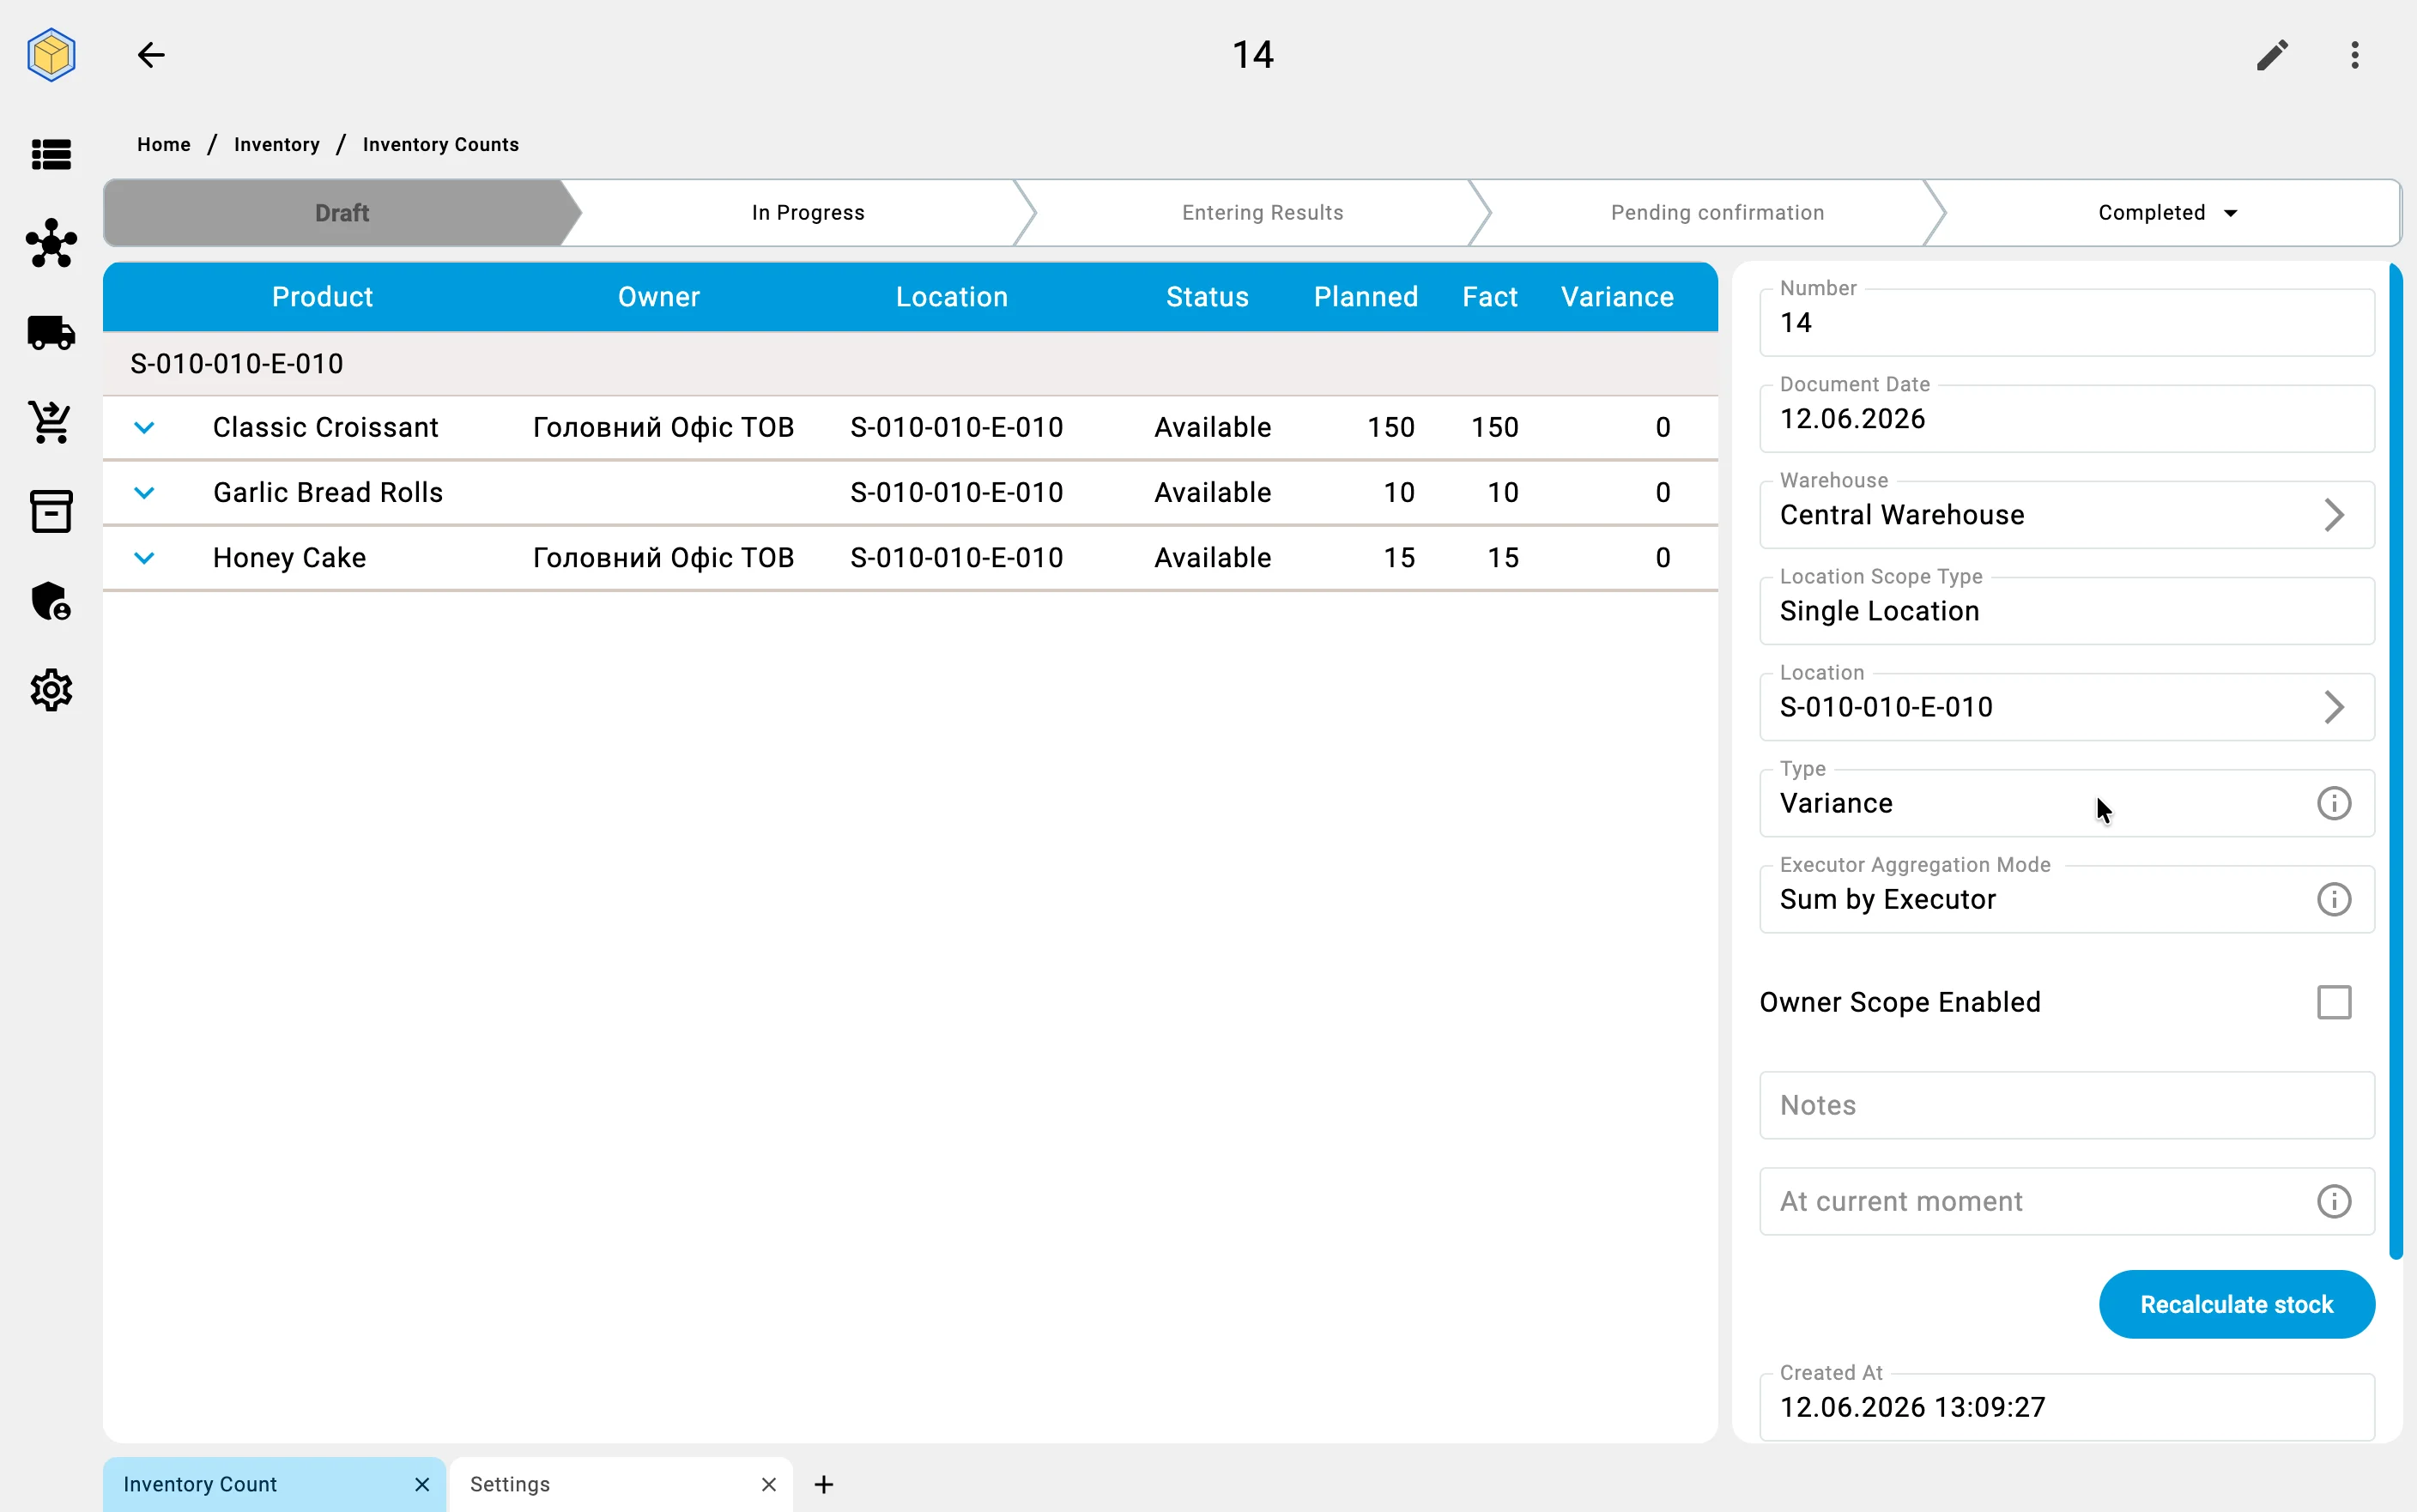Screen dimensions: 2417x1512
Task: Open the three-dot more options menu
Action: 2355,55
